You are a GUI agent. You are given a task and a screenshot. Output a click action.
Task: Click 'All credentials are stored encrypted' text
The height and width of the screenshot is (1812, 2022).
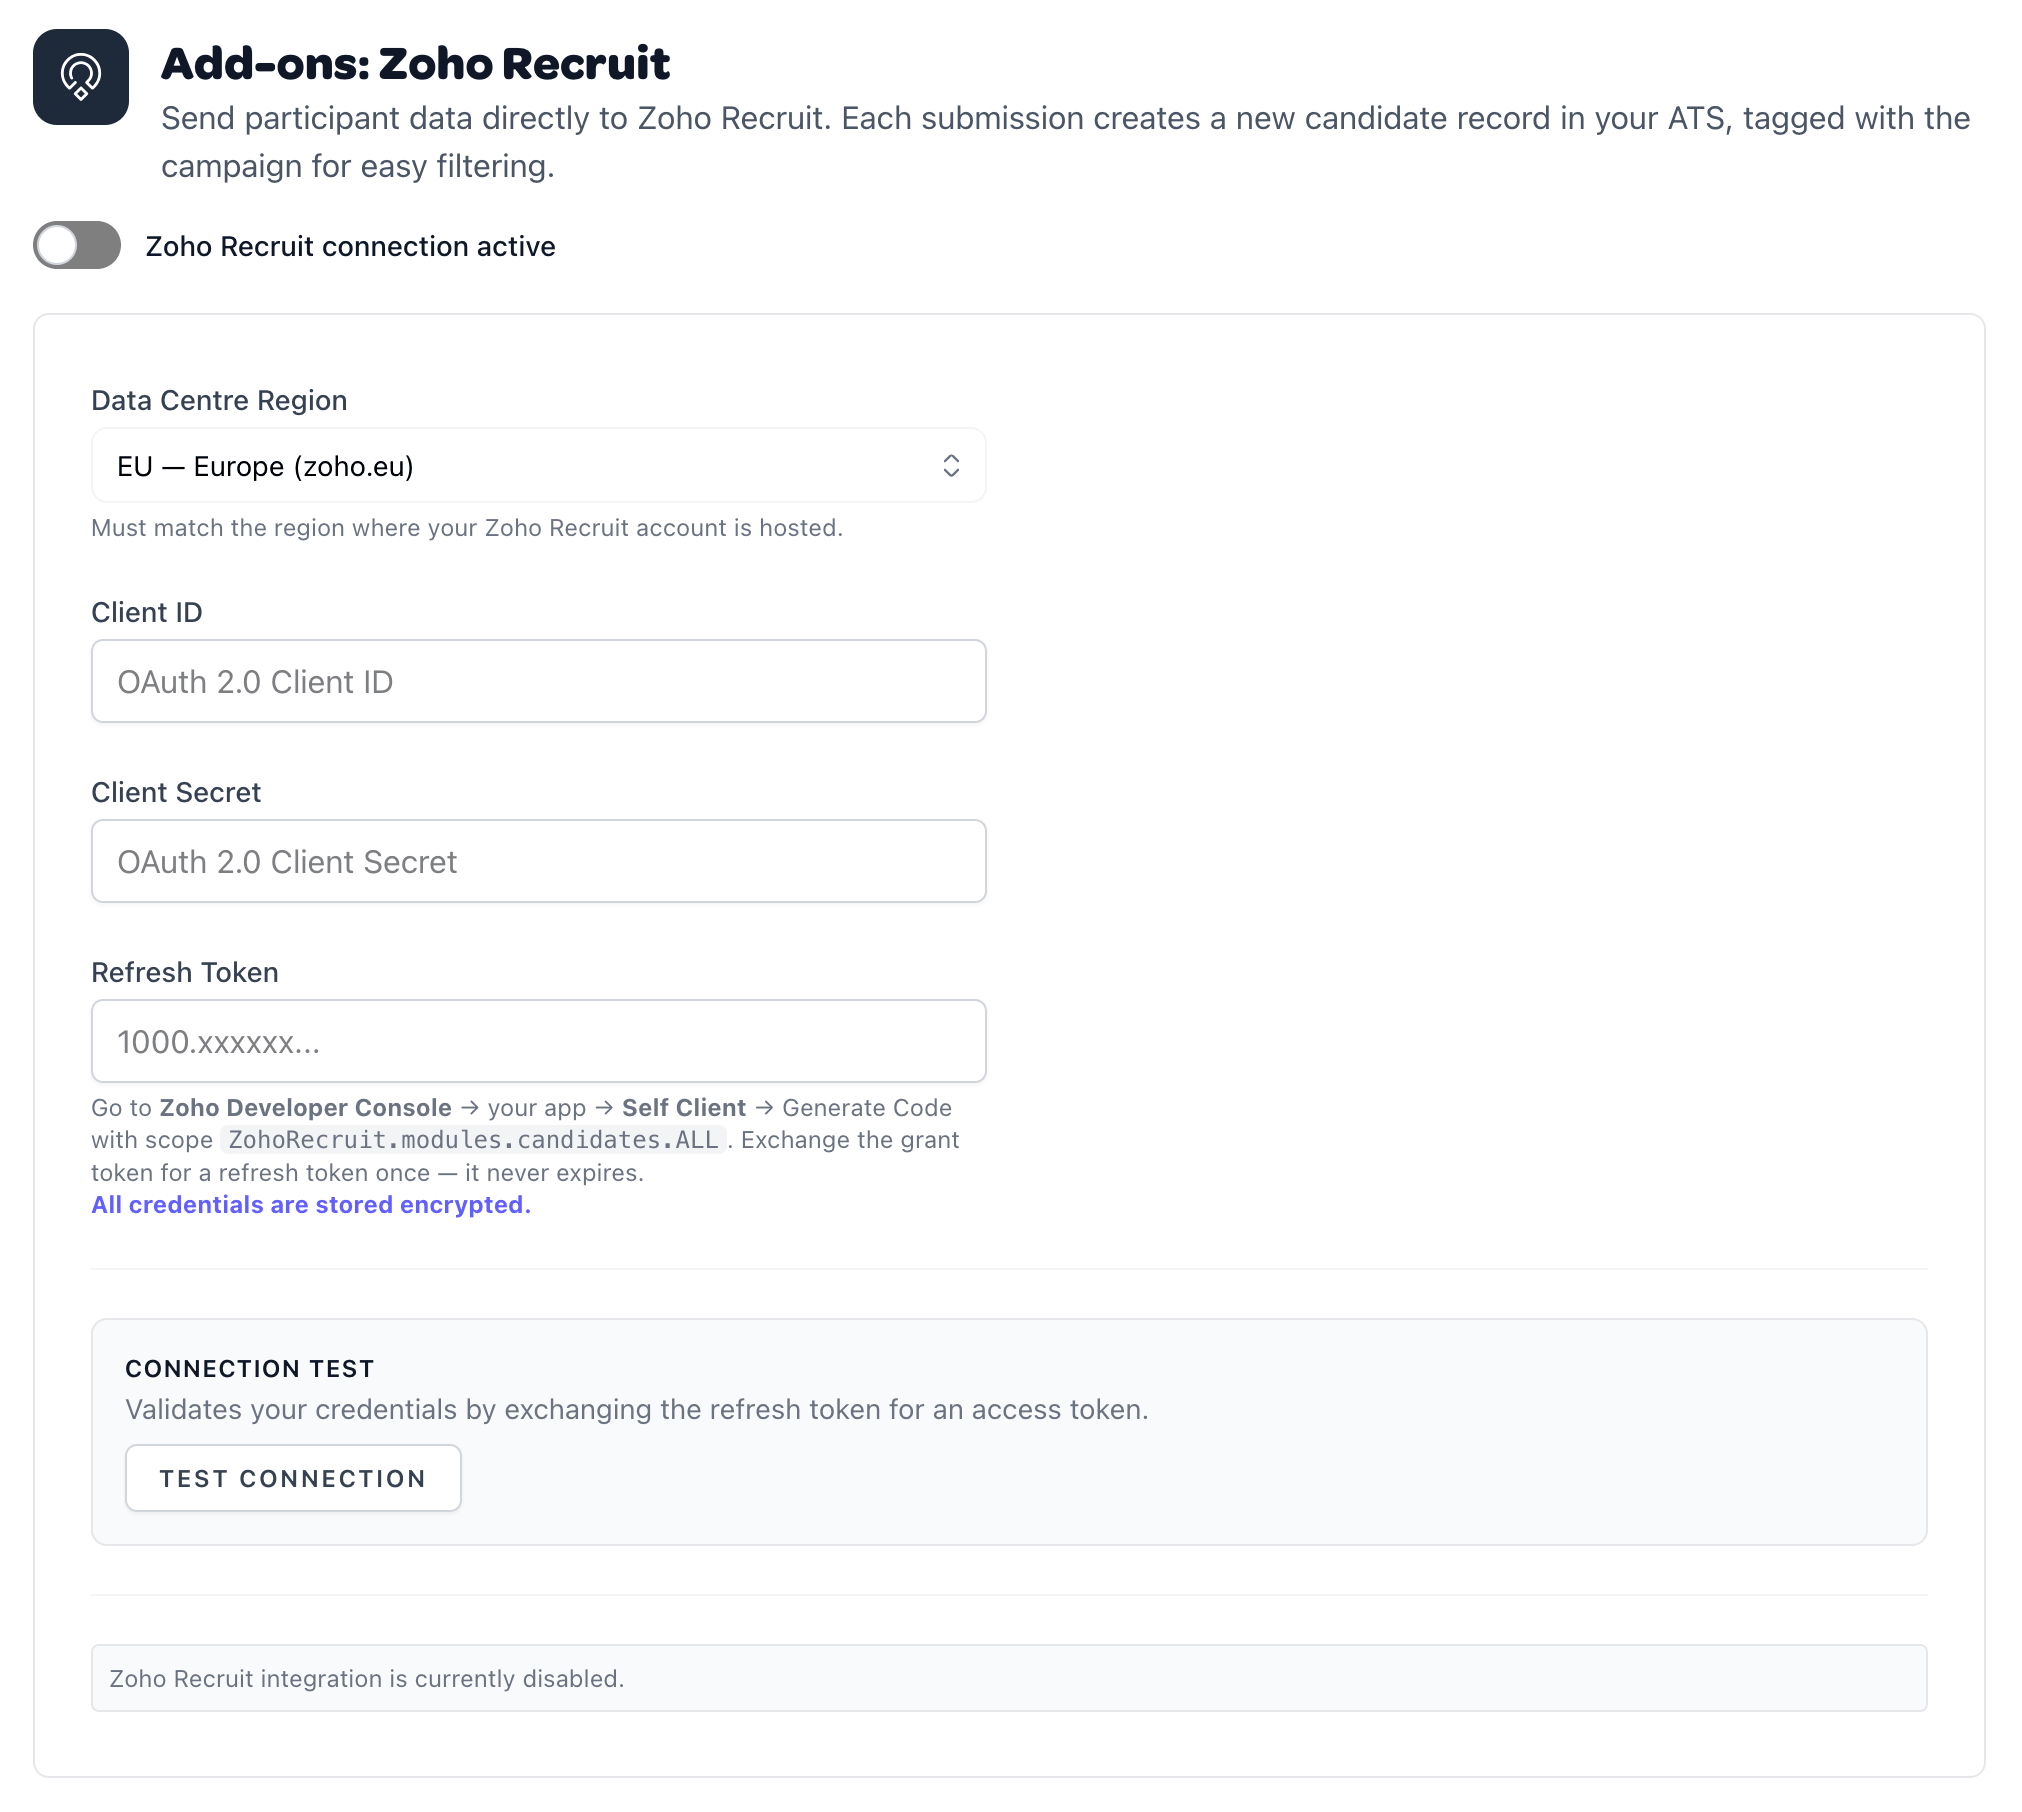click(311, 1205)
